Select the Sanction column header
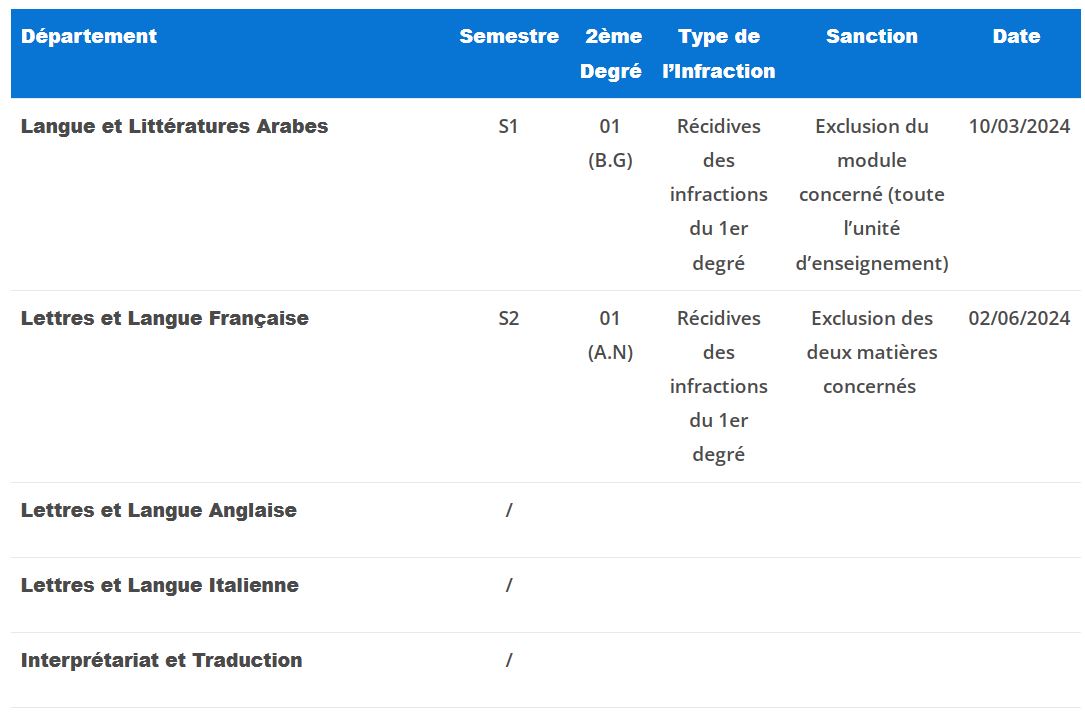This screenshot has height=717, width=1085. tap(871, 36)
